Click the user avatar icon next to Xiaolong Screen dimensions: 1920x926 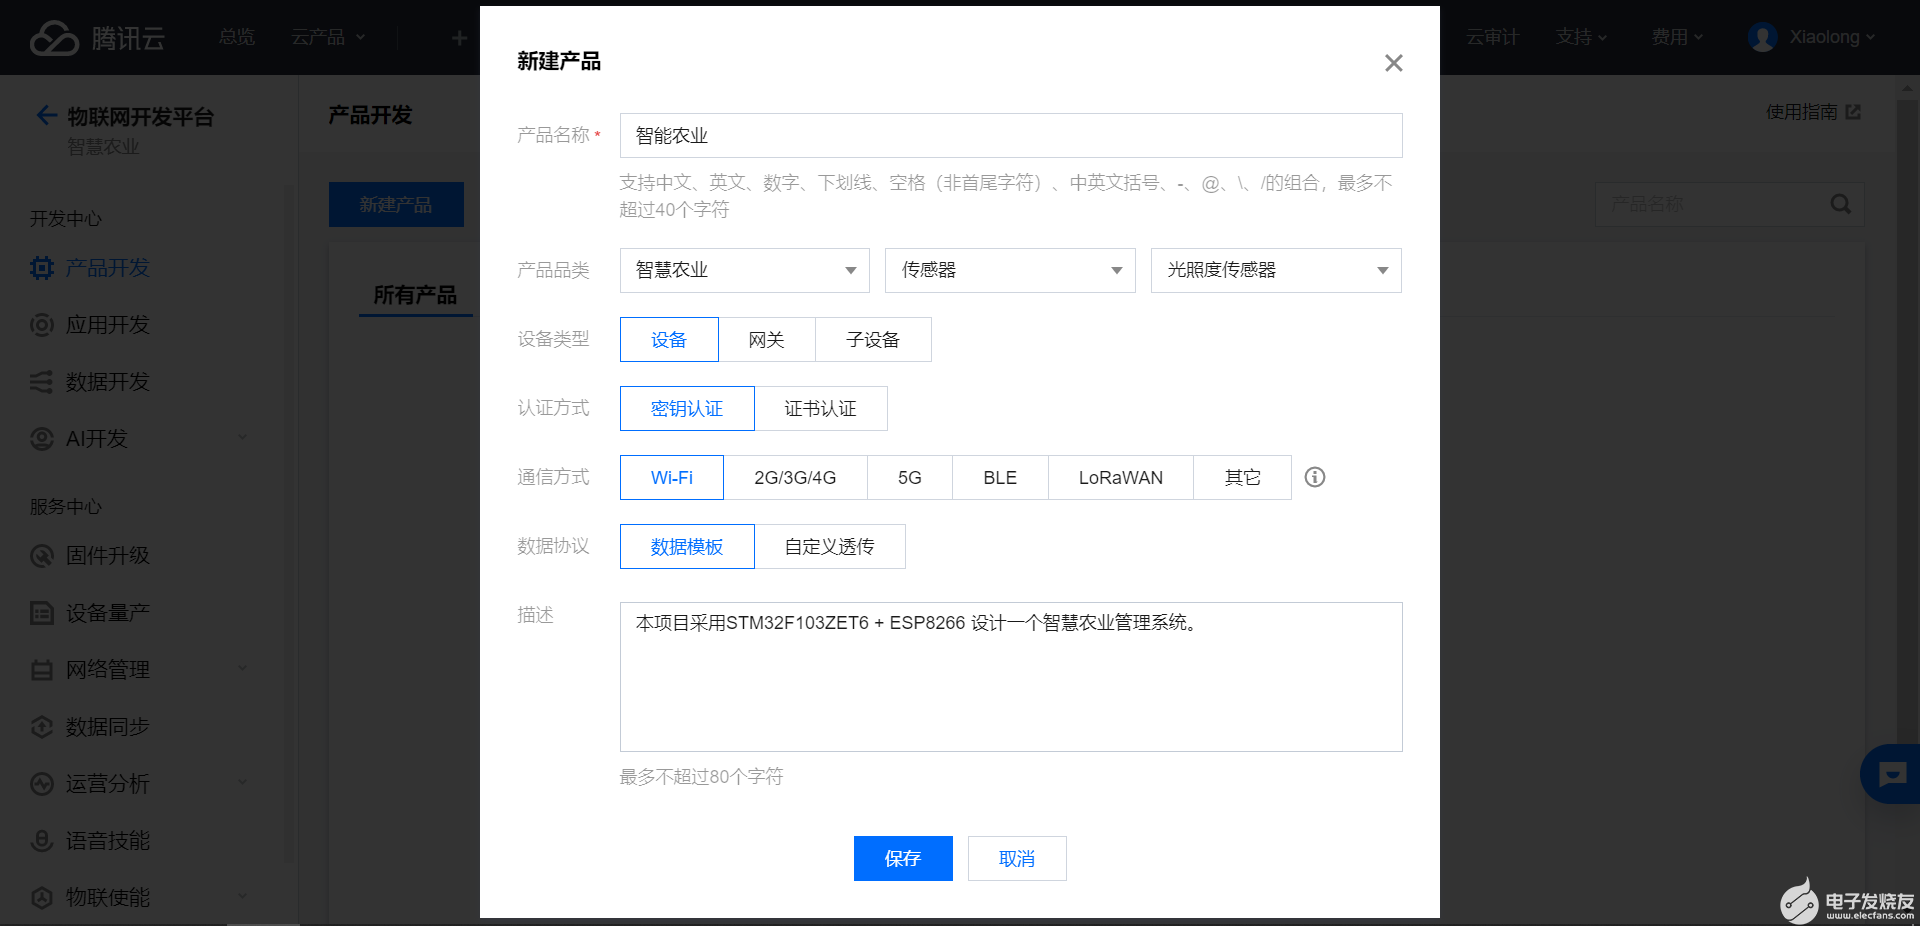(x=1762, y=37)
